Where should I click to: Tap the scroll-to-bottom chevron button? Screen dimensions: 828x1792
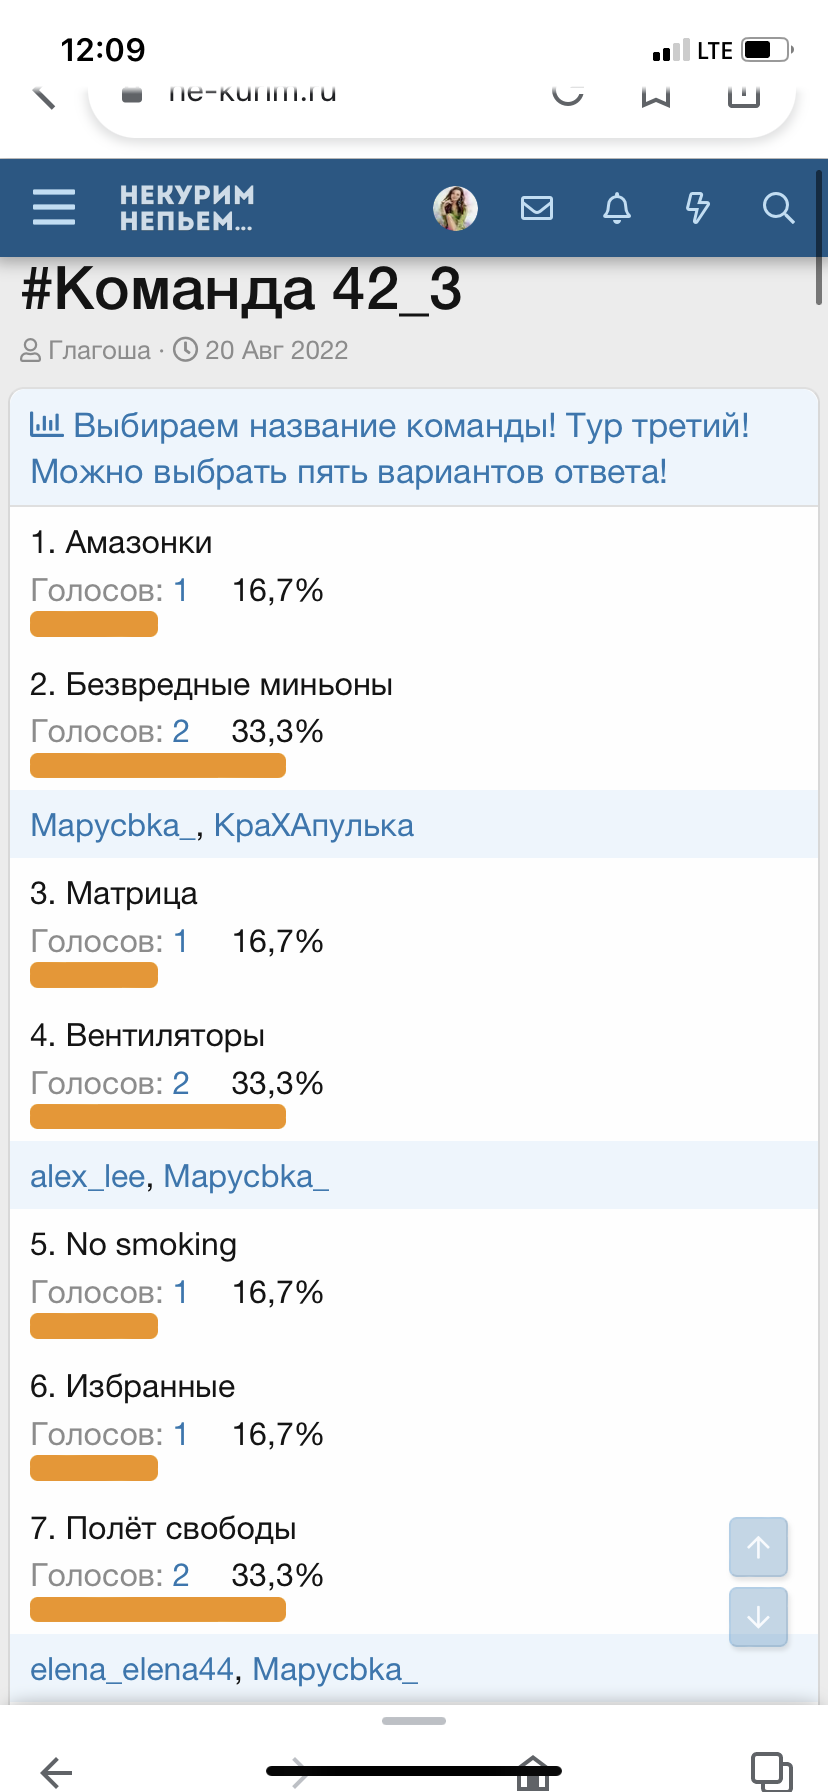(x=758, y=1617)
